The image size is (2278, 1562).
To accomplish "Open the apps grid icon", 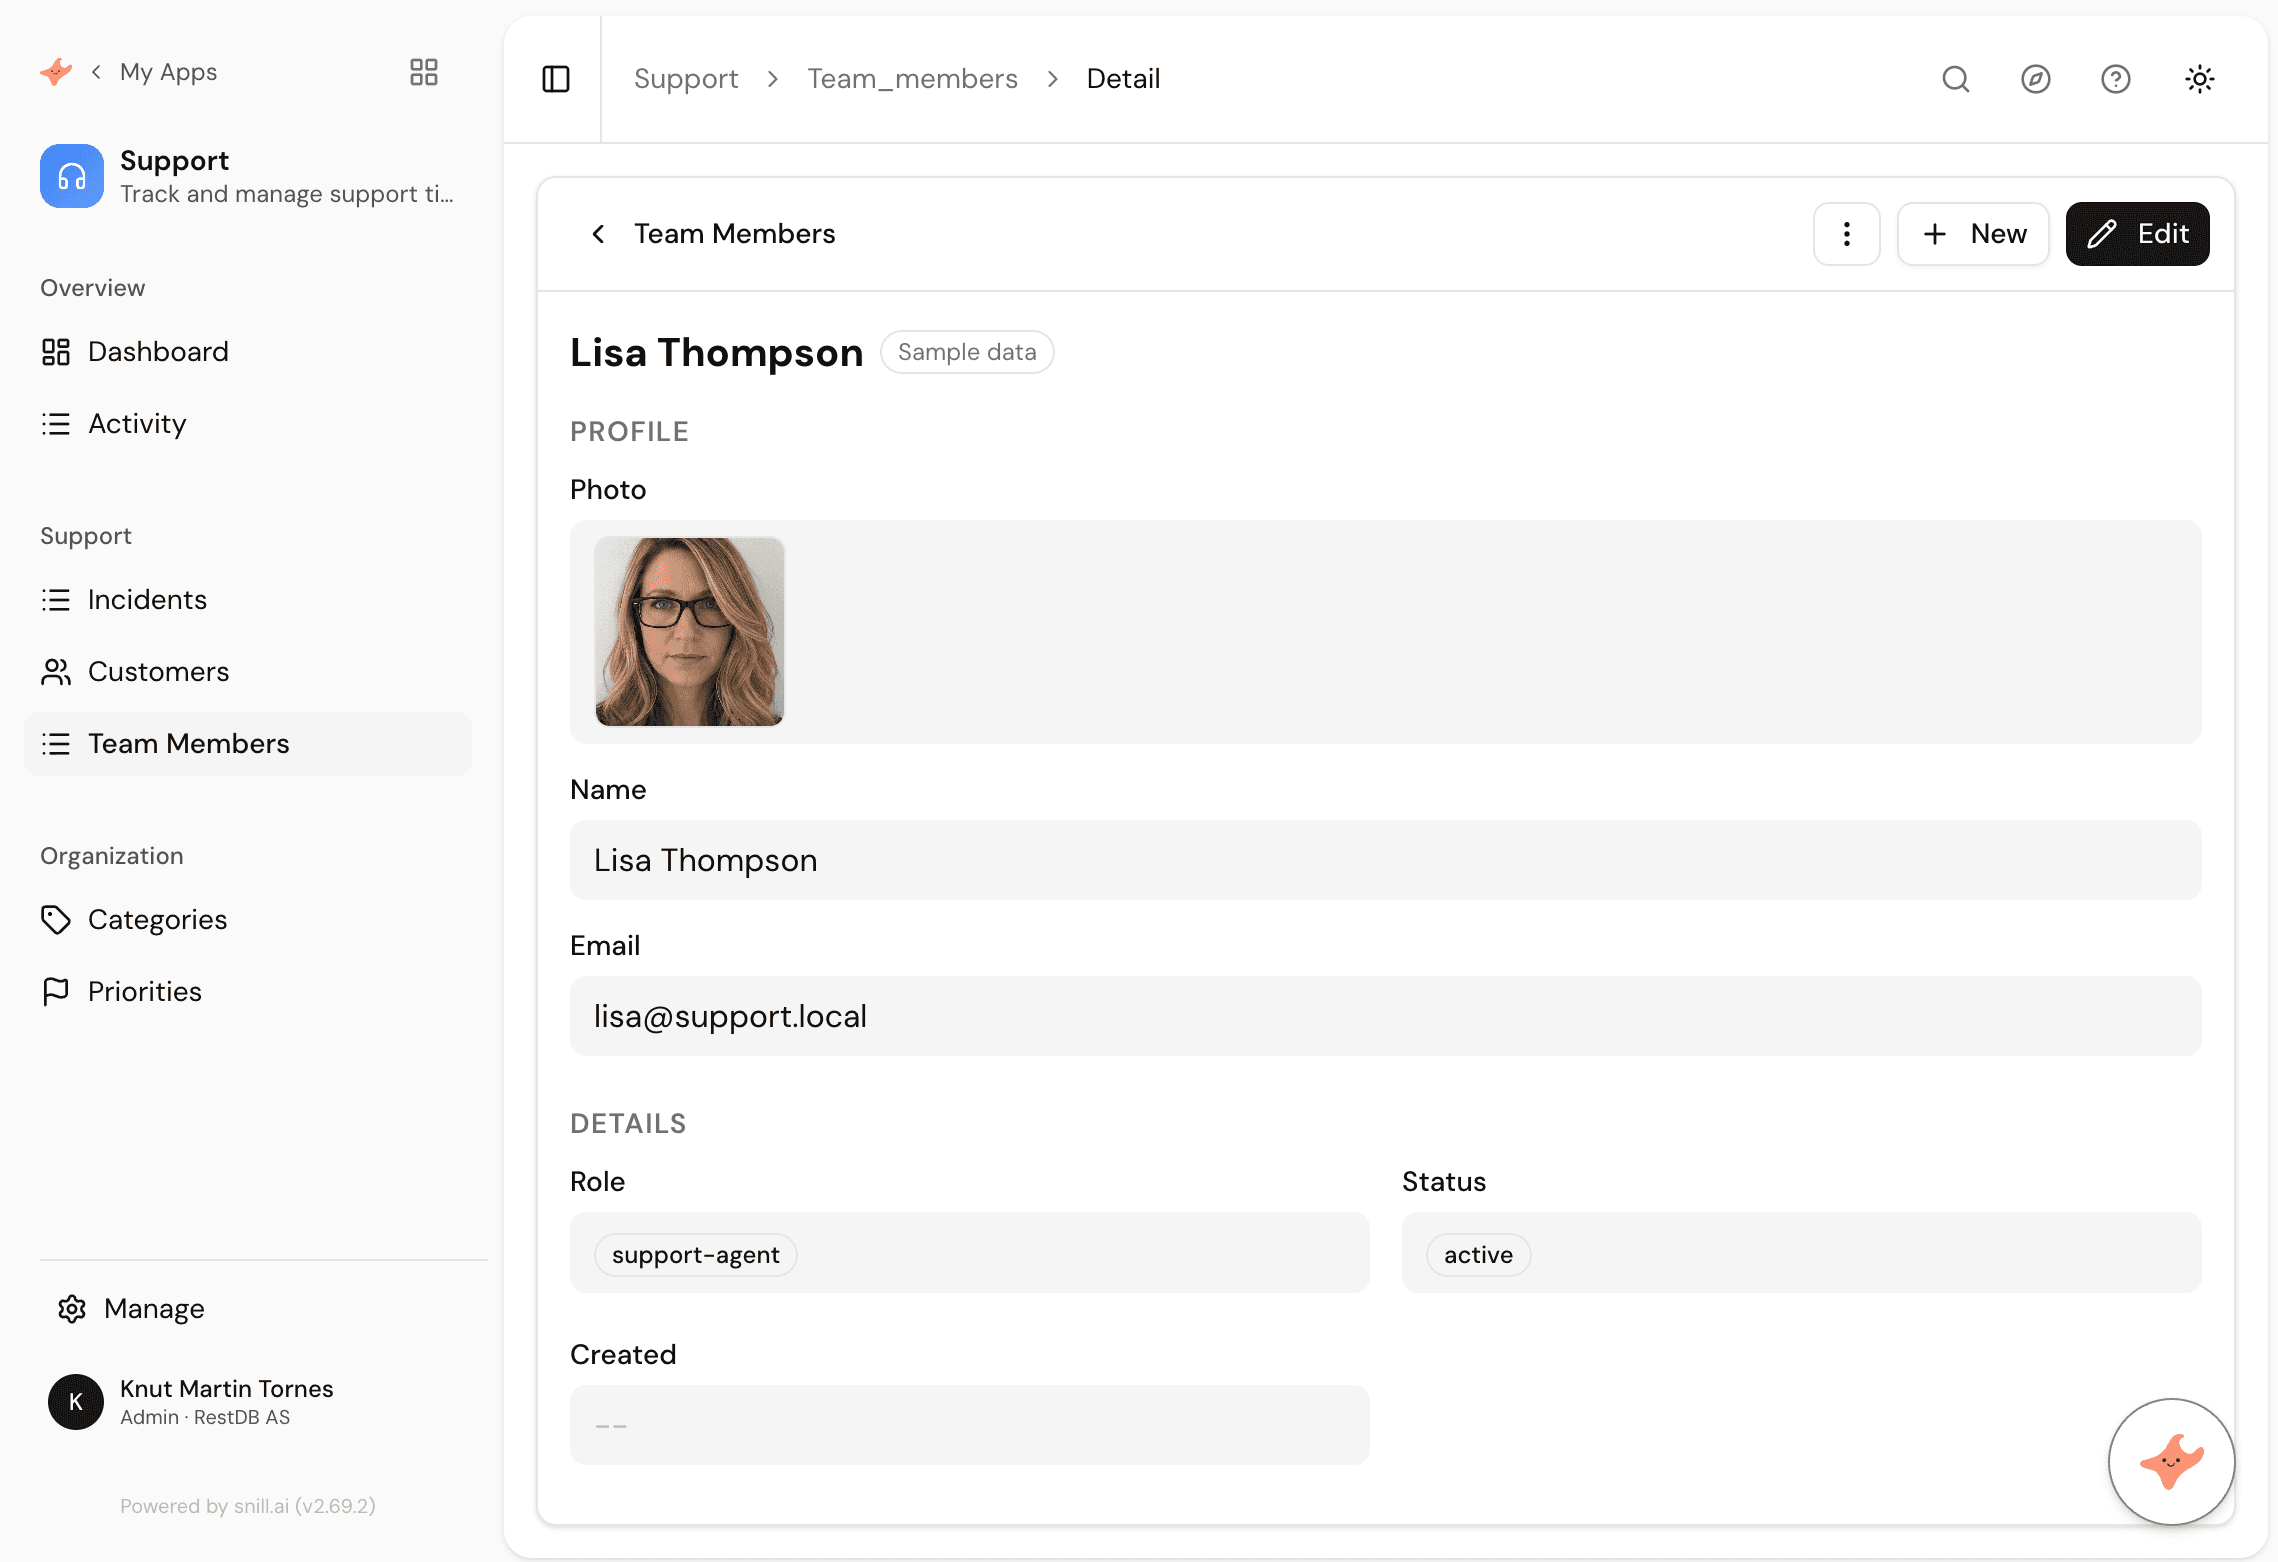I will (424, 72).
